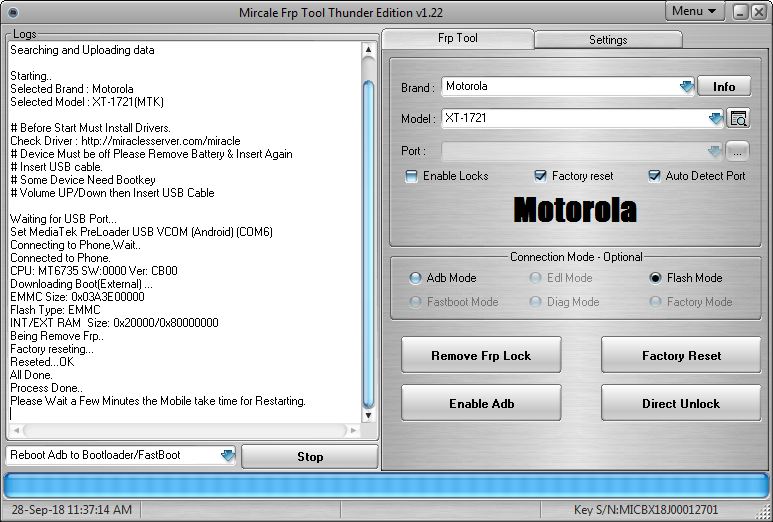This screenshot has width=773, height=522.
Task: Uncheck the Factory reset checkbox
Action: coord(540,176)
